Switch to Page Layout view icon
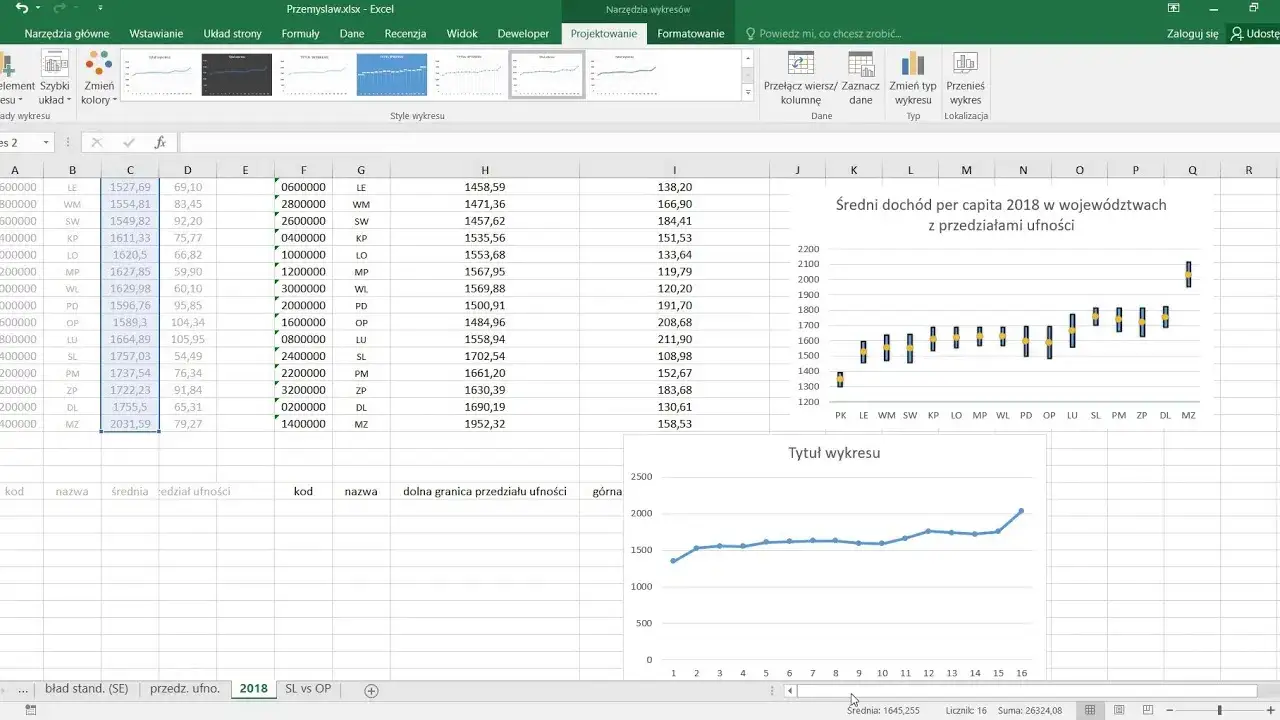Screen dimensions: 1280x720 (x=1117, y=710)
